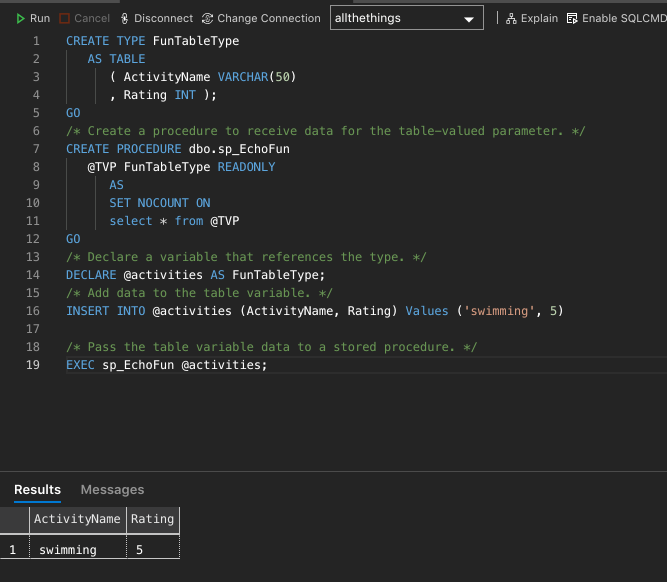The height and width of the screenshot is (582, 667).
Task: Click 'VARCHAR' on line 3
Action: pos(243,77)
